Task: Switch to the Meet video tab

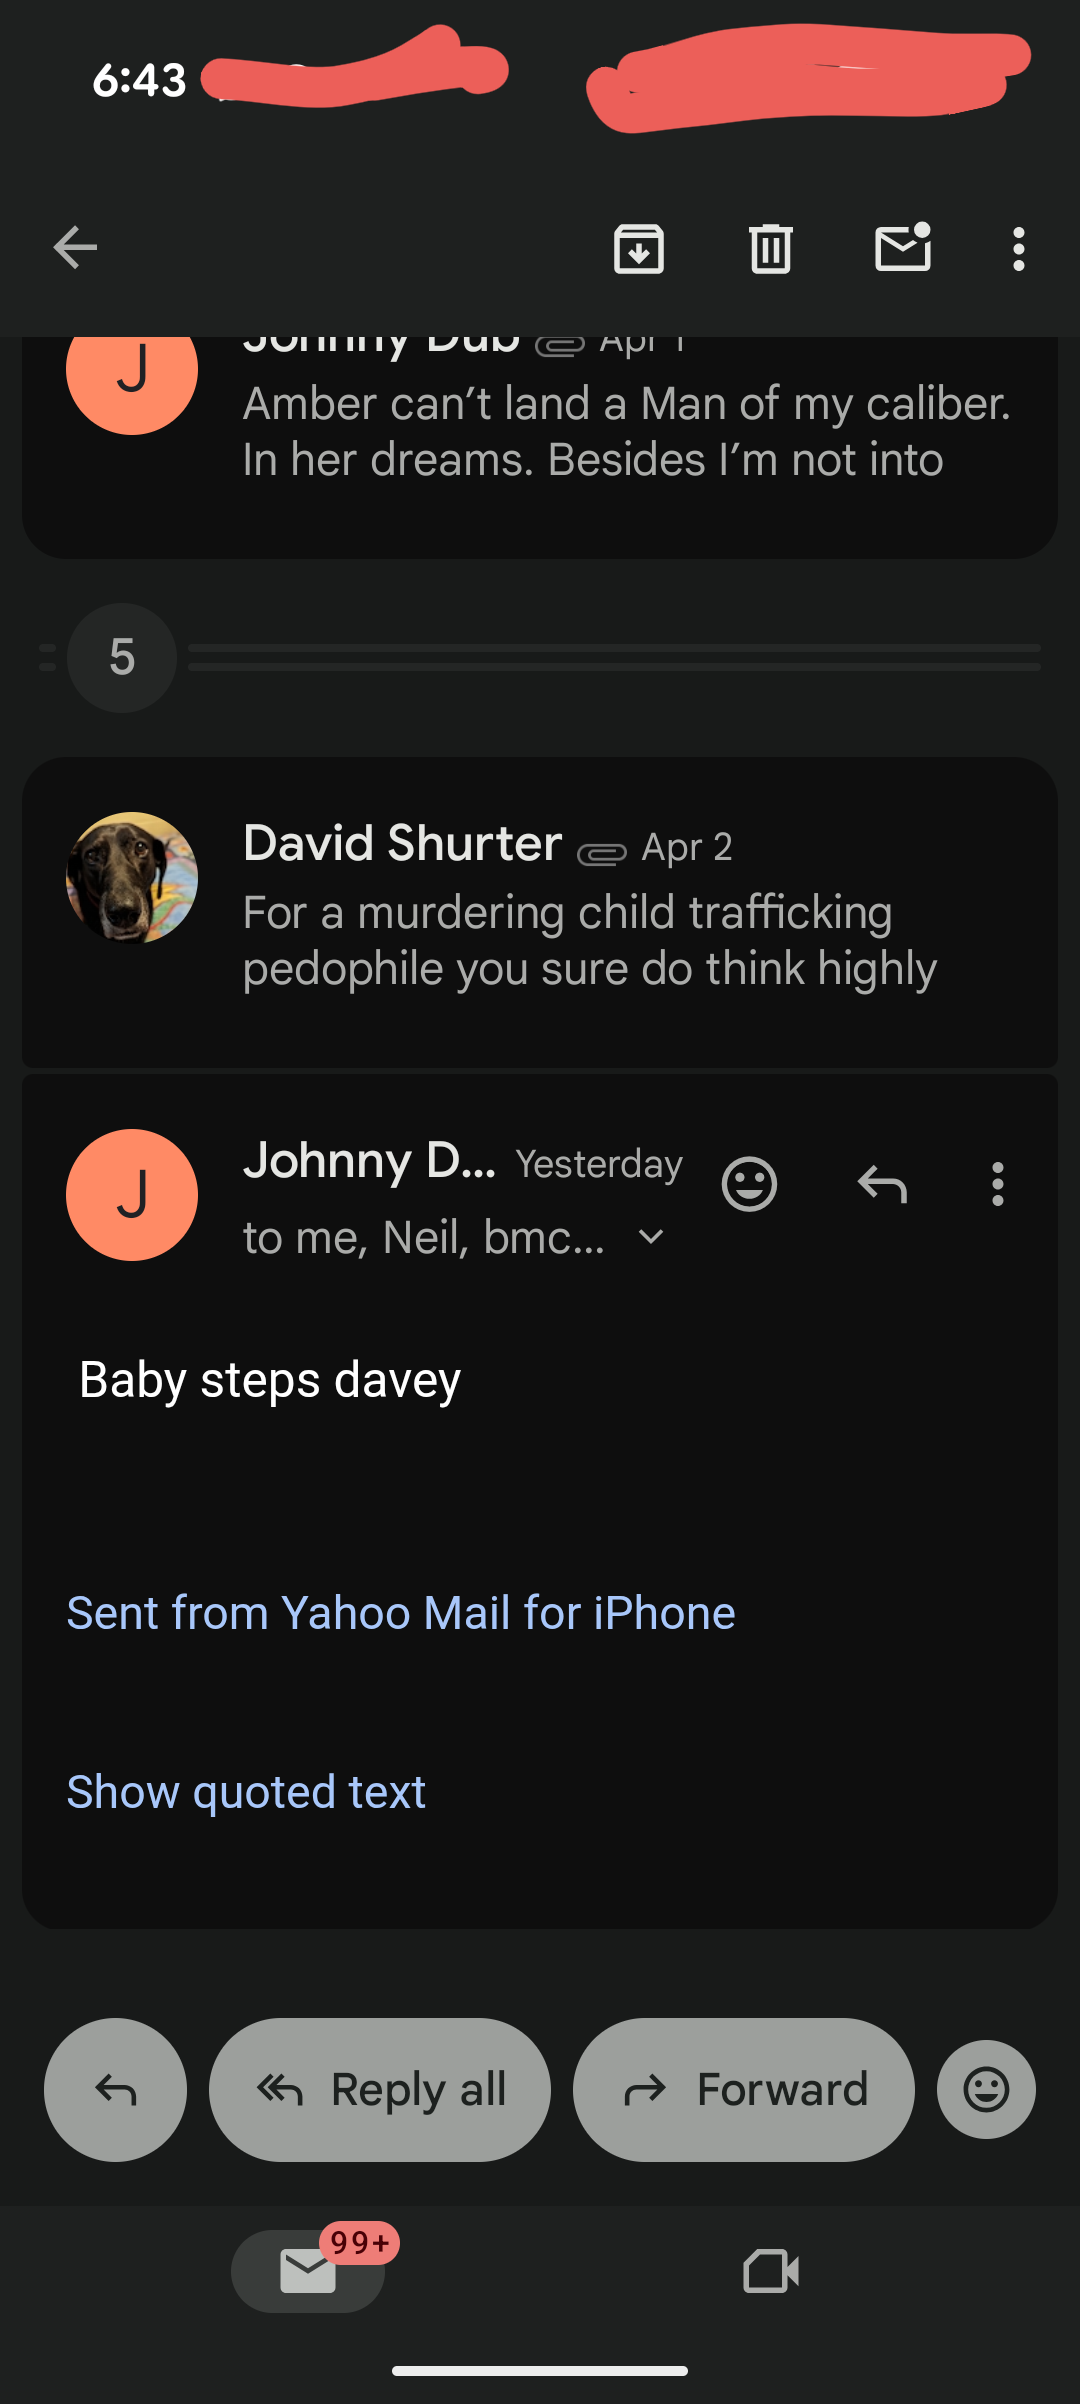Action: [x=771, y=2271]
